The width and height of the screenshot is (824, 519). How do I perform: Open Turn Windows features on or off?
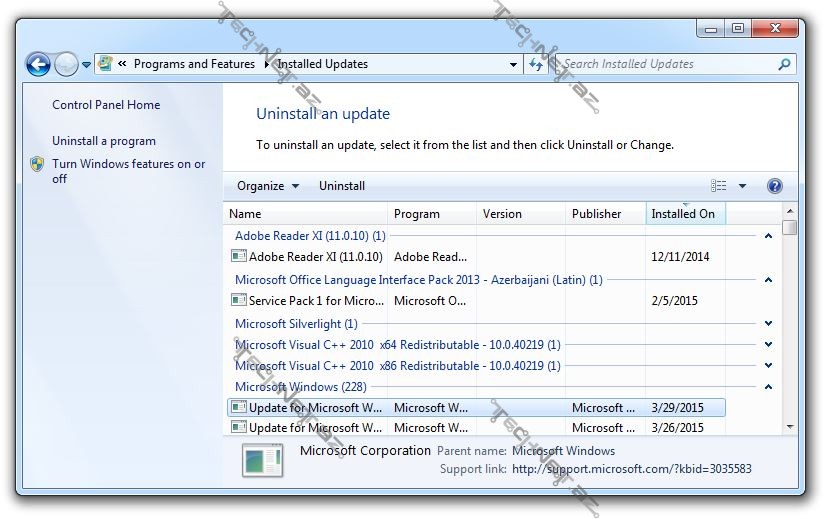pos(128,171)
